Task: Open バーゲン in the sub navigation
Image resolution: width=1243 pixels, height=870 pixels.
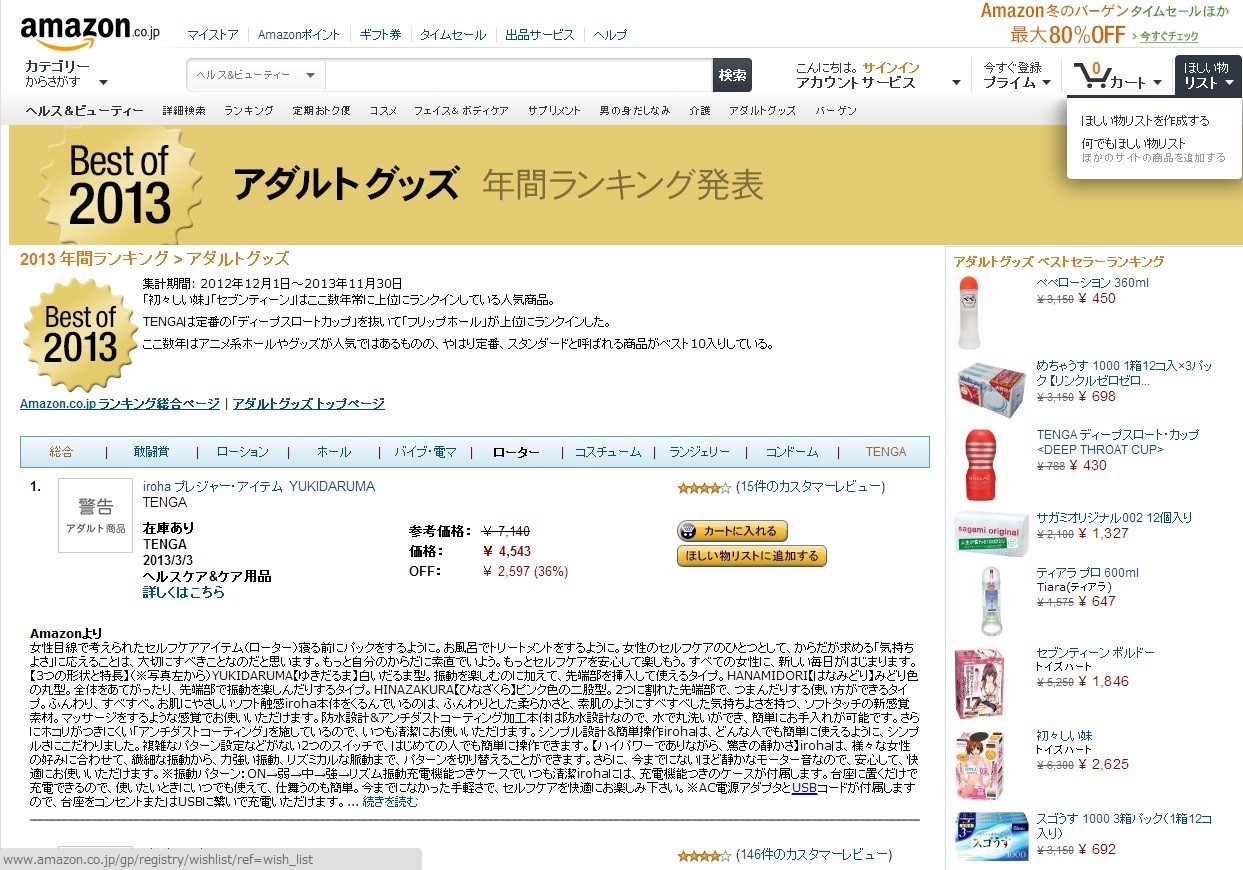Action: click(836, 111)
